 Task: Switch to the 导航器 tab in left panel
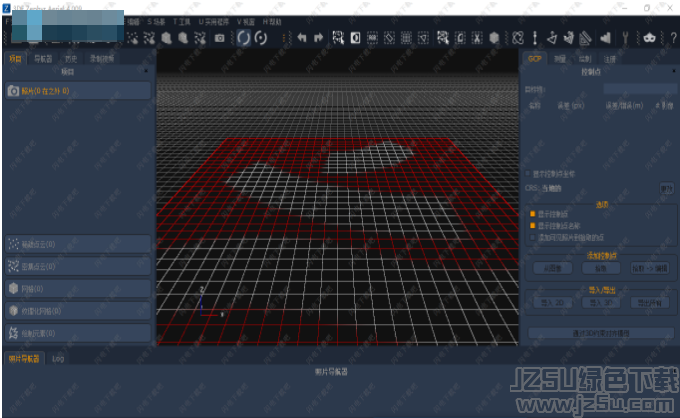click(43, 59)
